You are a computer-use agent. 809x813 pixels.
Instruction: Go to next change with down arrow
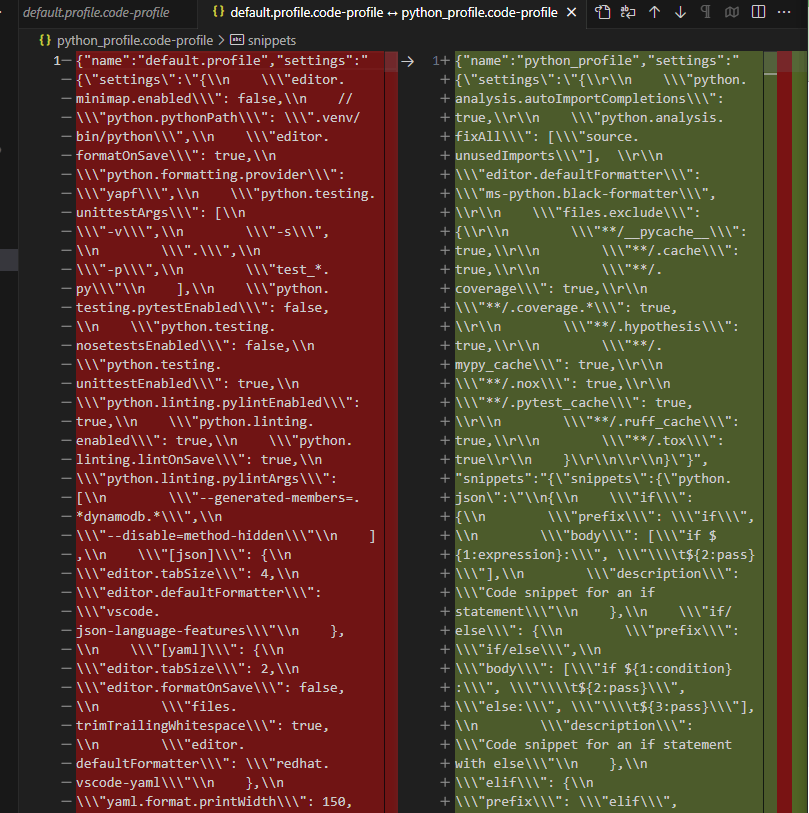(680, 12)
